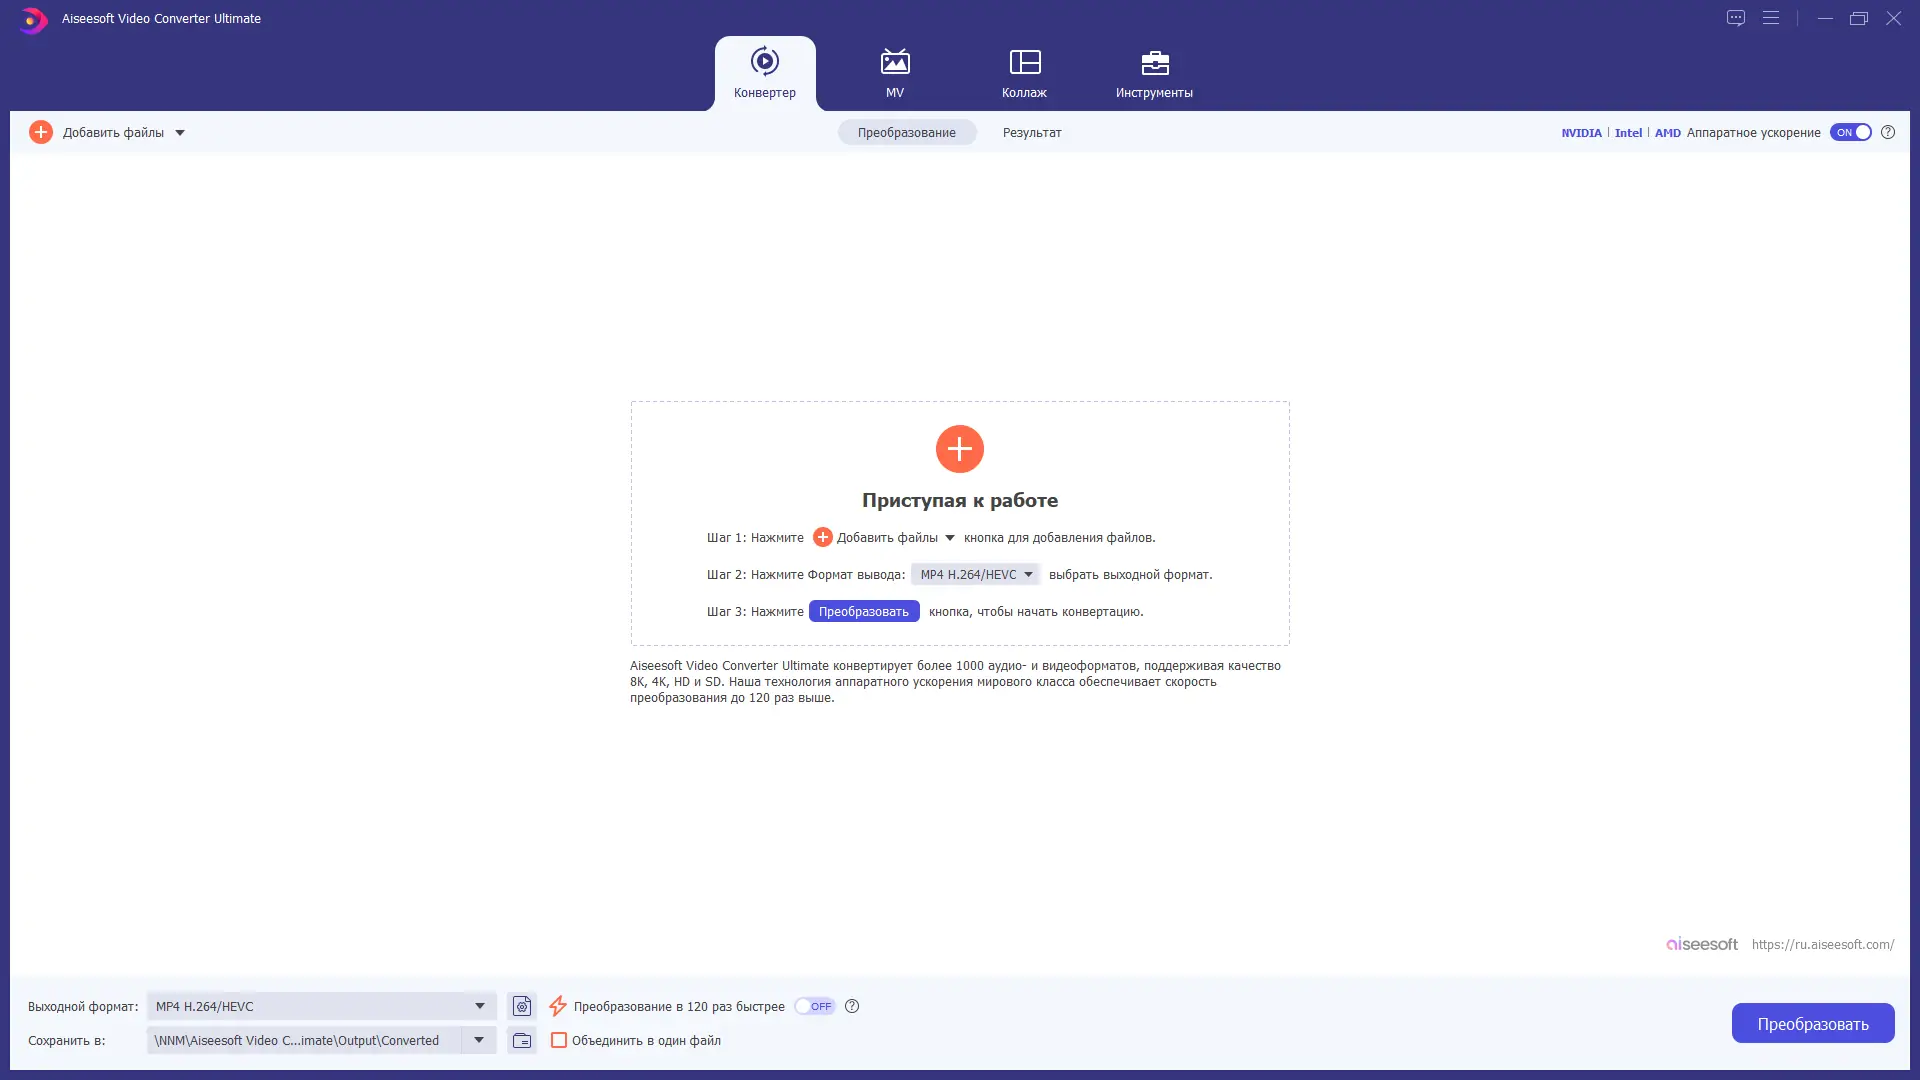Open the output folder icon

pyautogui.click(x=522, y=1040)
